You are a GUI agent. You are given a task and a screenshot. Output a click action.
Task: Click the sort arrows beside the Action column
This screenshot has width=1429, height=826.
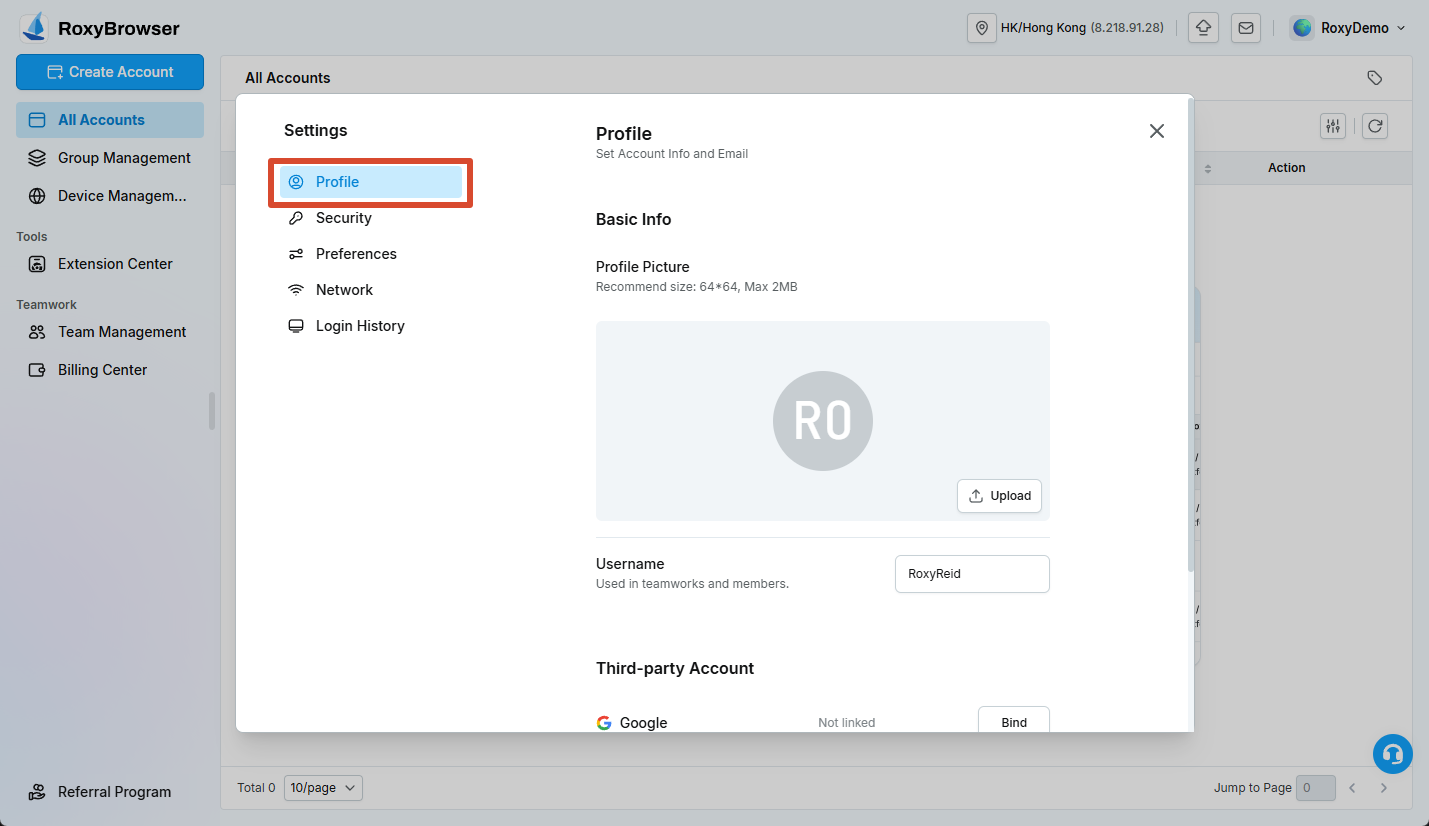coord(1207,169)
